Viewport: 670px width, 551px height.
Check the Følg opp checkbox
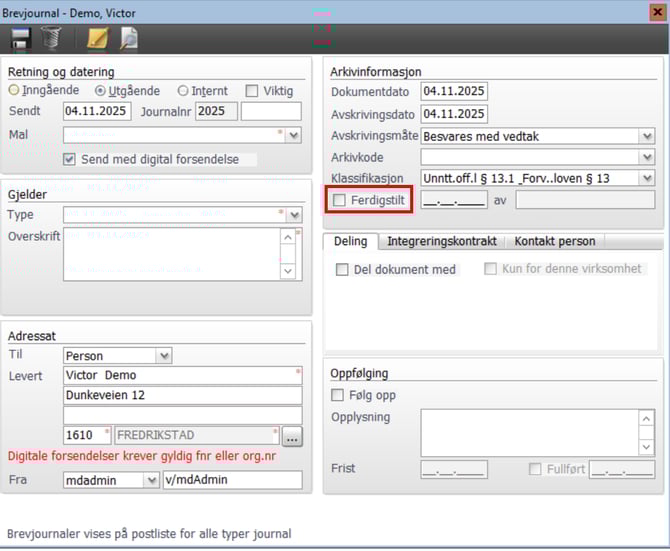click(340, 395)
